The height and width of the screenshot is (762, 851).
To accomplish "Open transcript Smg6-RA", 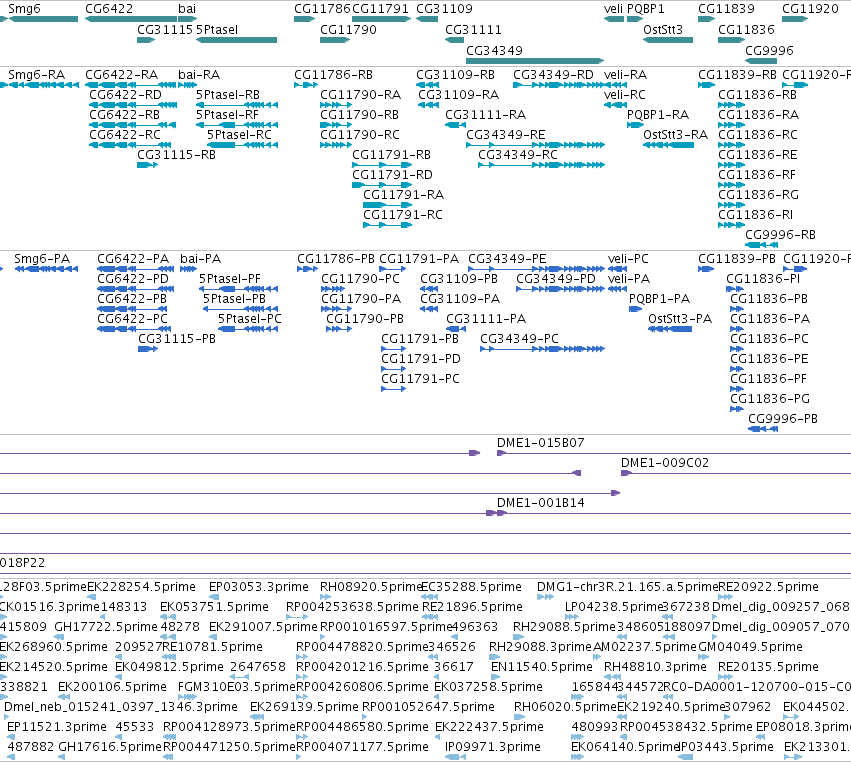I will point(36,74).
